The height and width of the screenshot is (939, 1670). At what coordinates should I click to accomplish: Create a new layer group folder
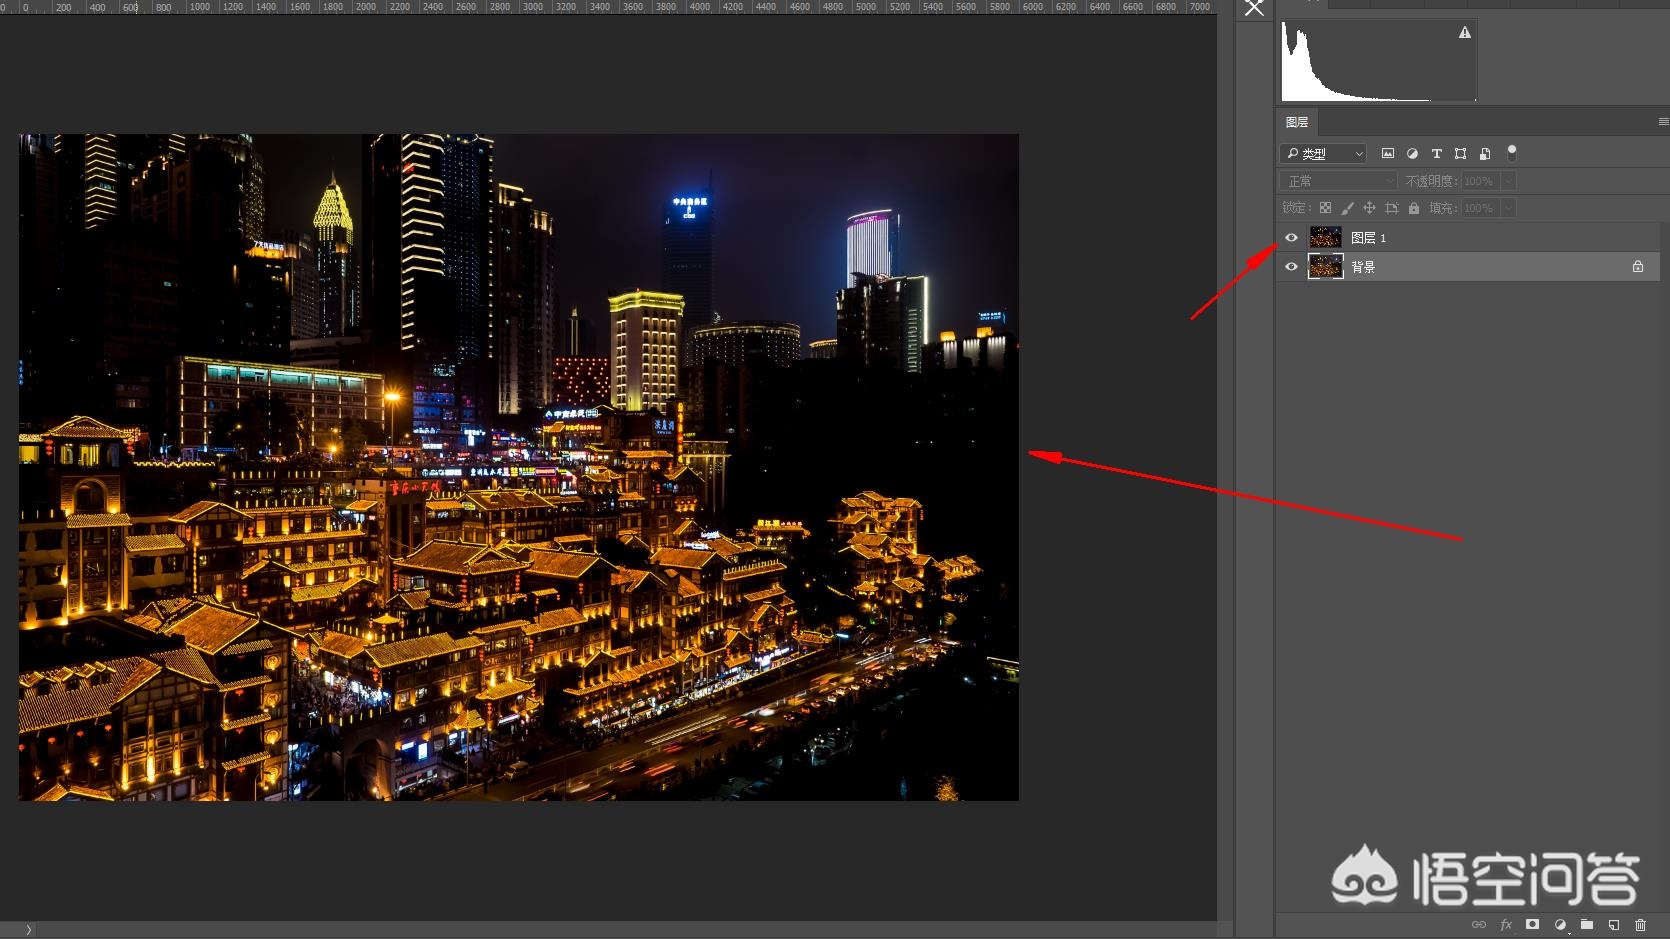[x=1586, y=924]
